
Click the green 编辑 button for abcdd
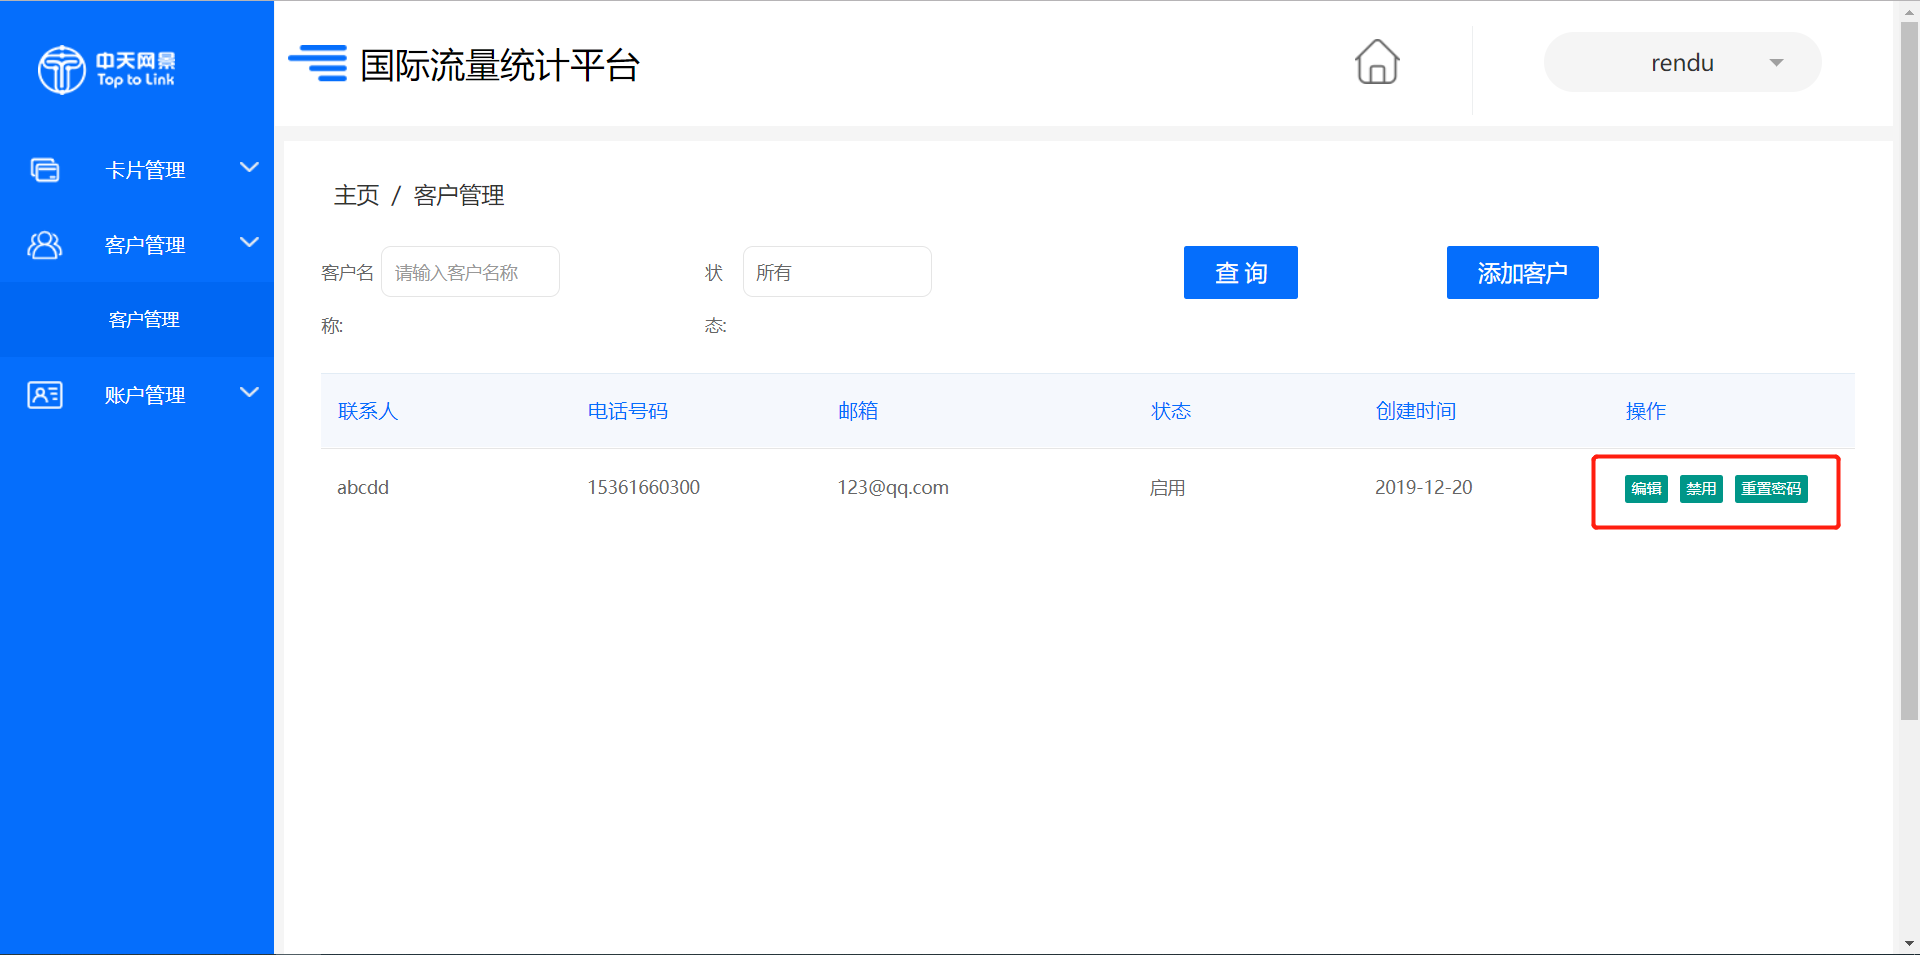pyautogui.click(x=1646, y=489)
